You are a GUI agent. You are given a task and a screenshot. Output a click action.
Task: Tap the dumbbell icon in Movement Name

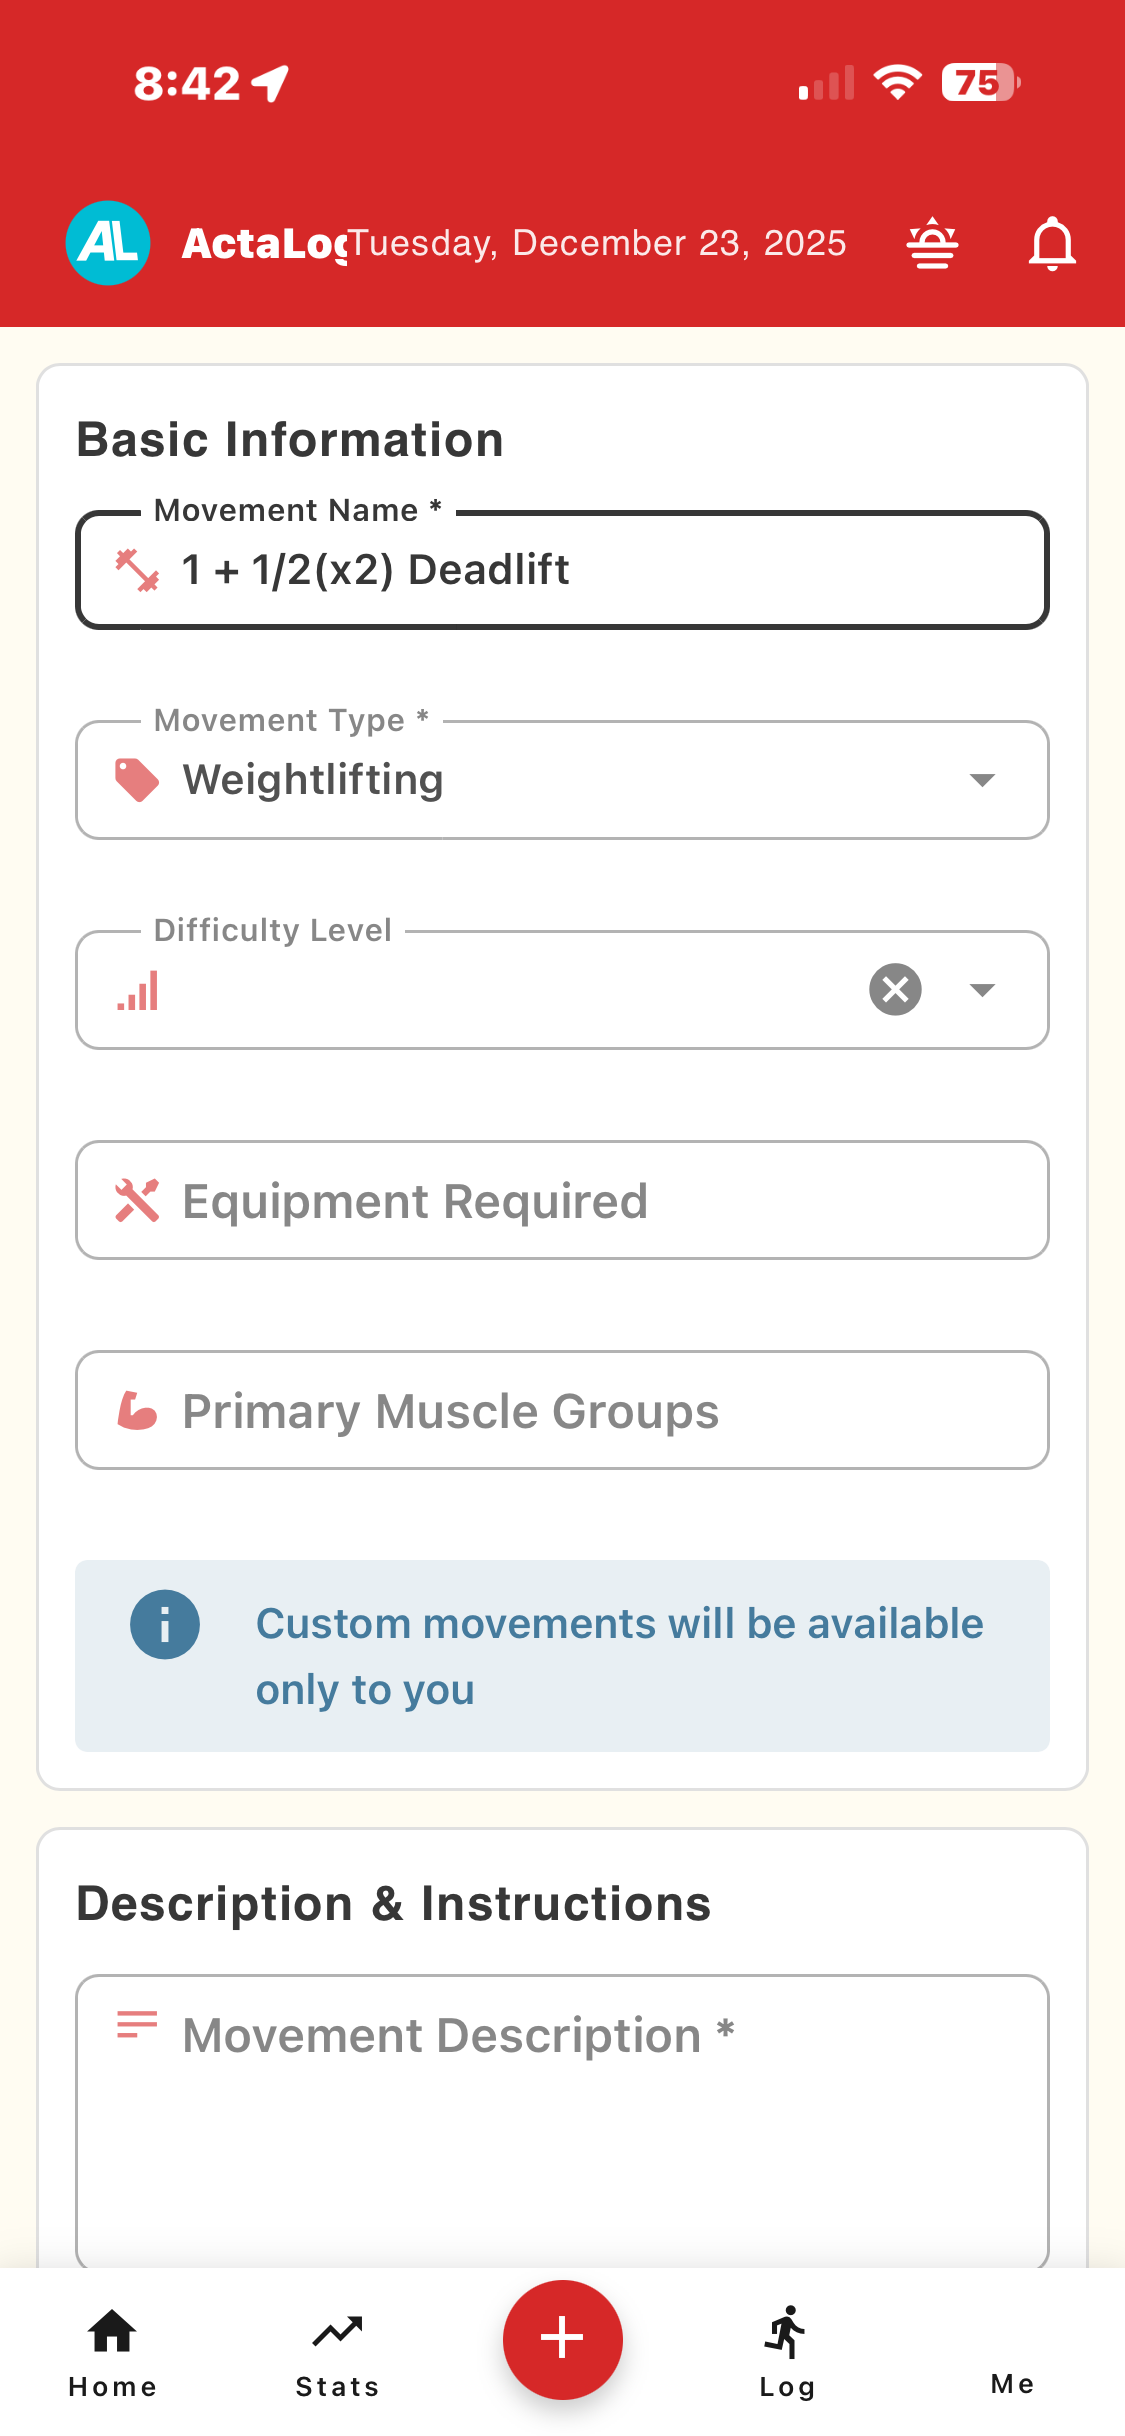click(137, 570)
